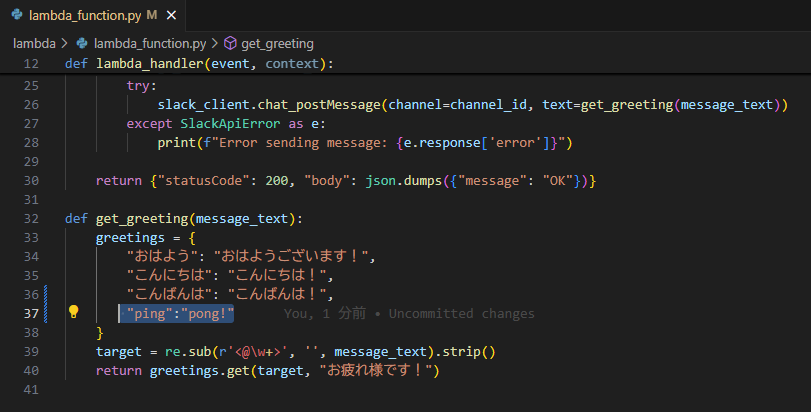Click the selected "ping":"pong!" text

(x=180, y=314)
